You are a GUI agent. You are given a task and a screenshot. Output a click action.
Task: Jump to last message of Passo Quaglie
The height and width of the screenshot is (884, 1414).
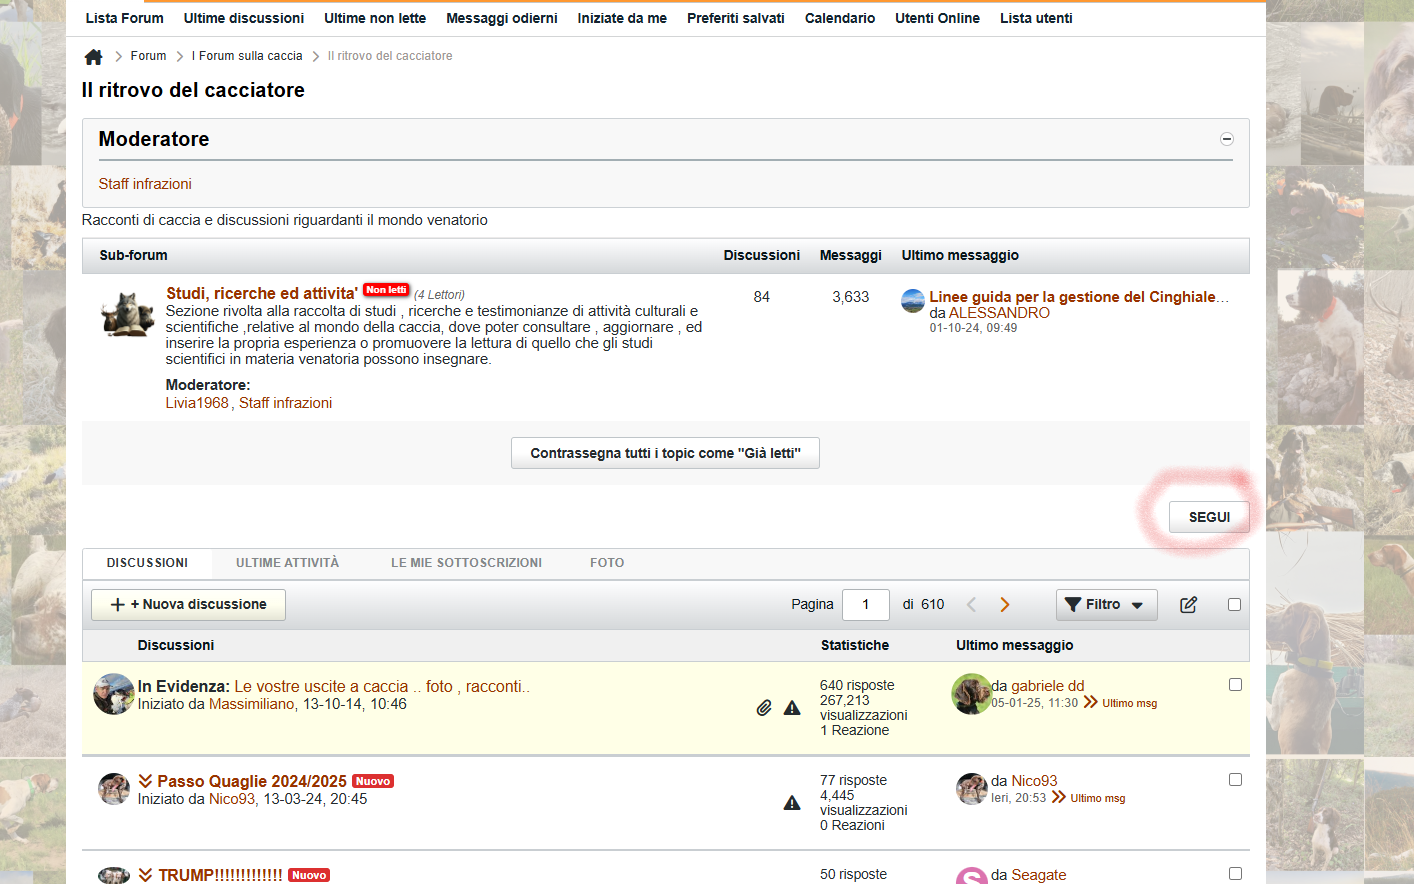pyautogui.click(x=1059, y=797)
